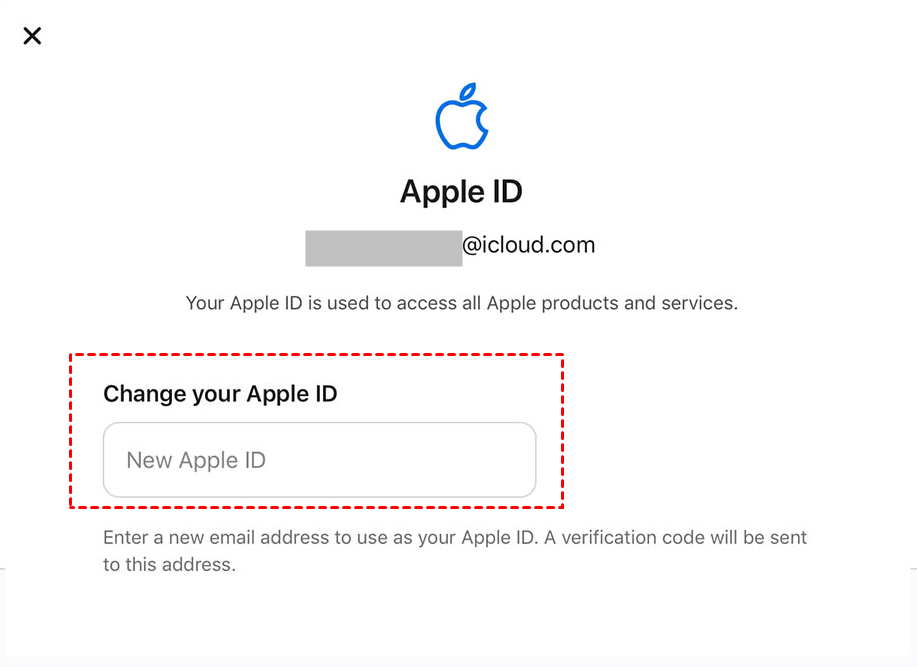
Task: Select the @icloud.com email text
Action: 528,245
